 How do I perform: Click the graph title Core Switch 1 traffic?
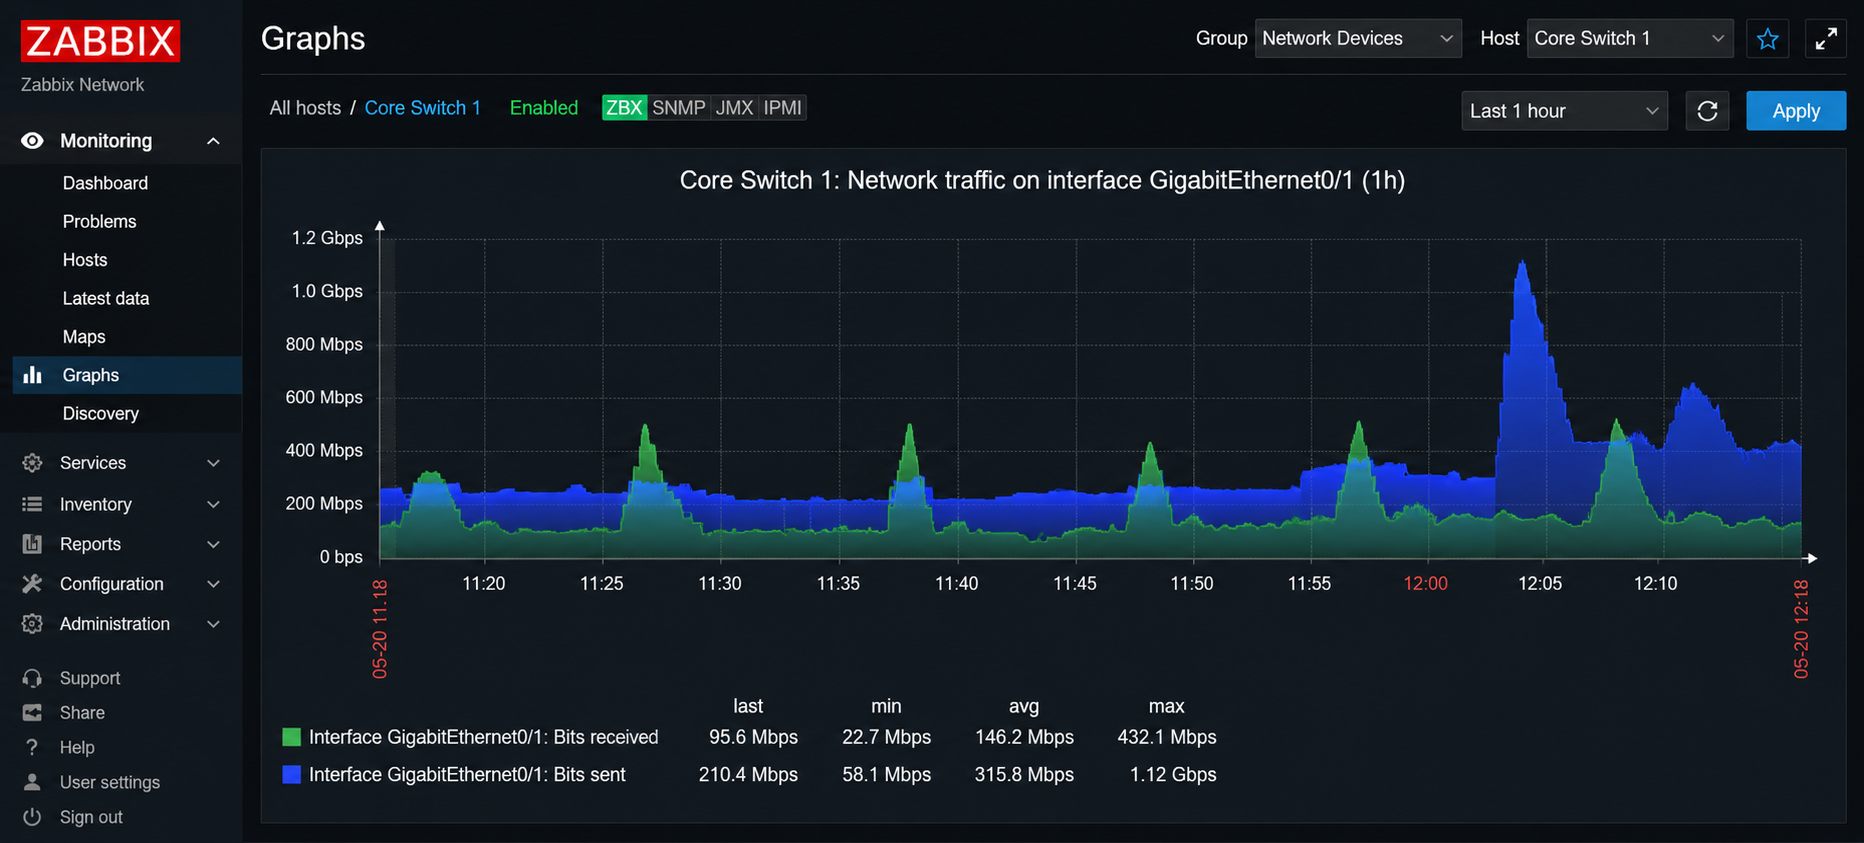point(1042,180)
